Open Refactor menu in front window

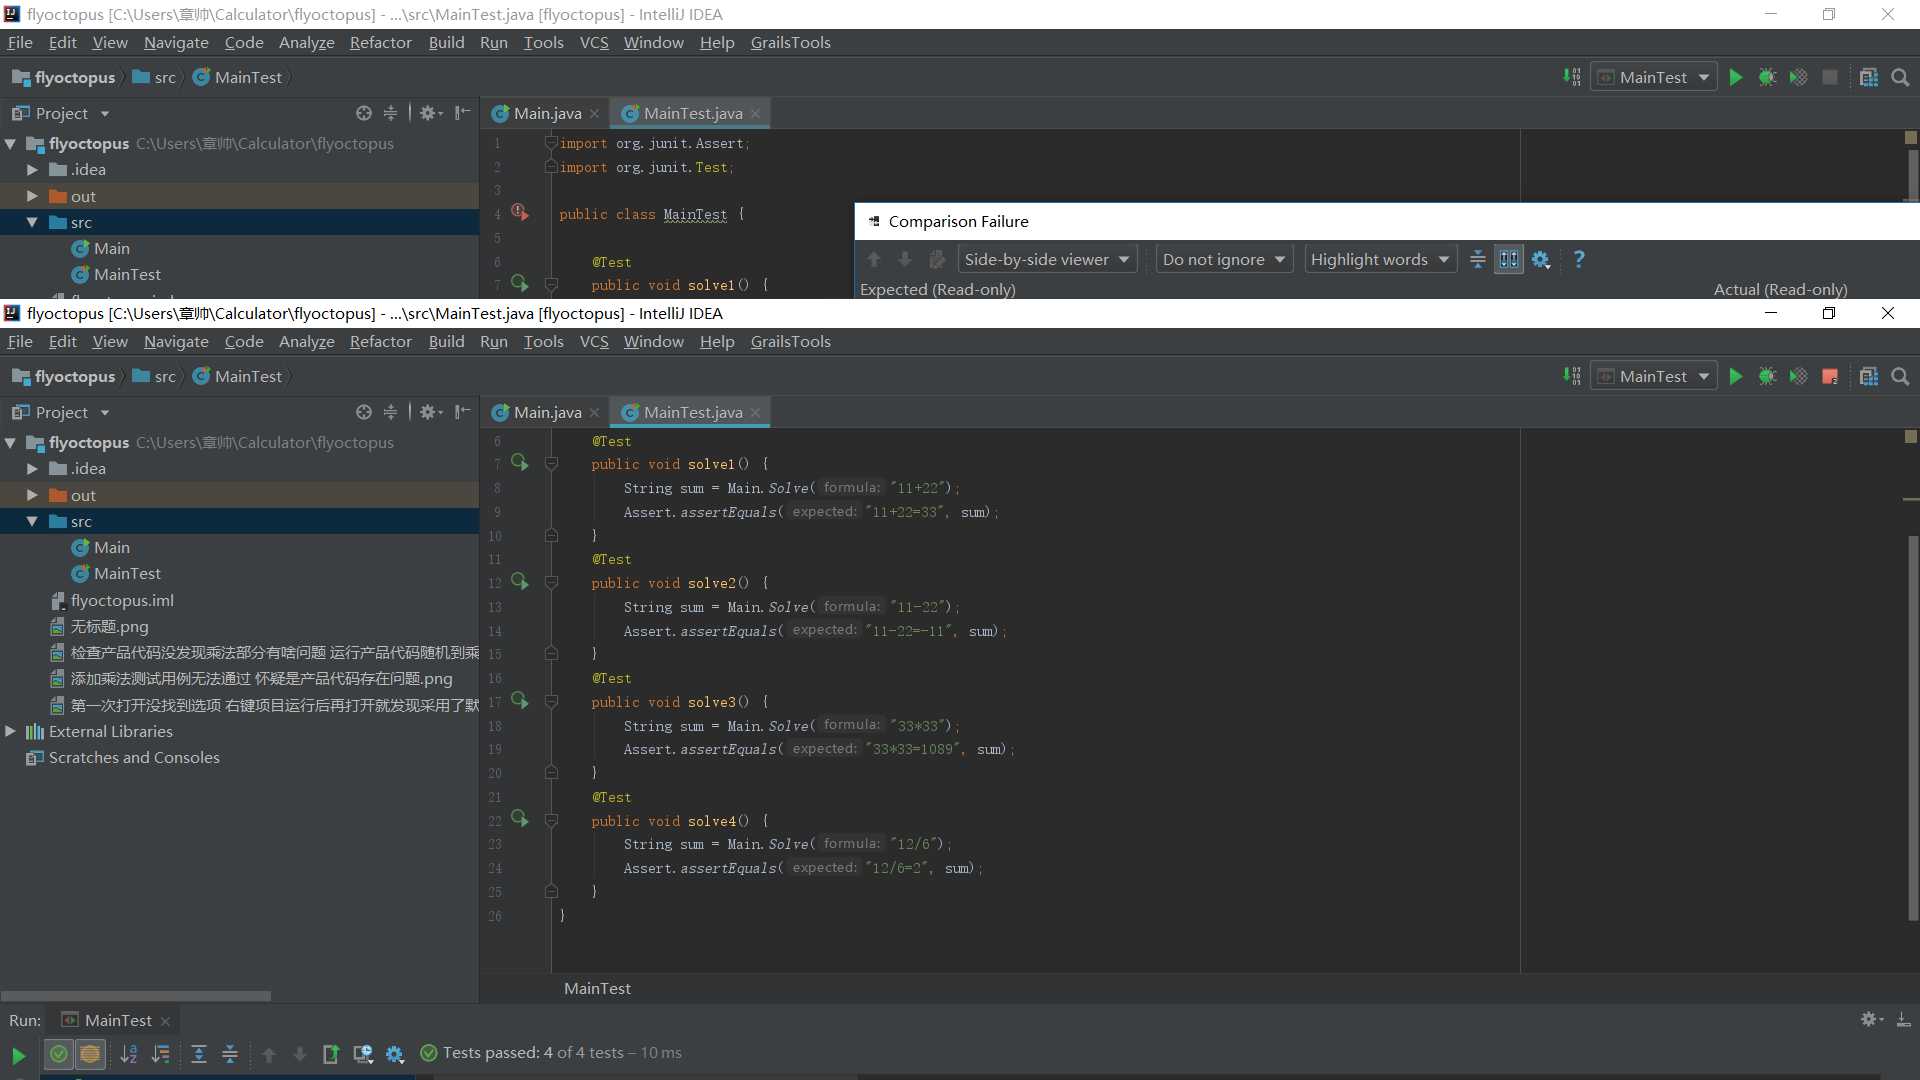380,341
